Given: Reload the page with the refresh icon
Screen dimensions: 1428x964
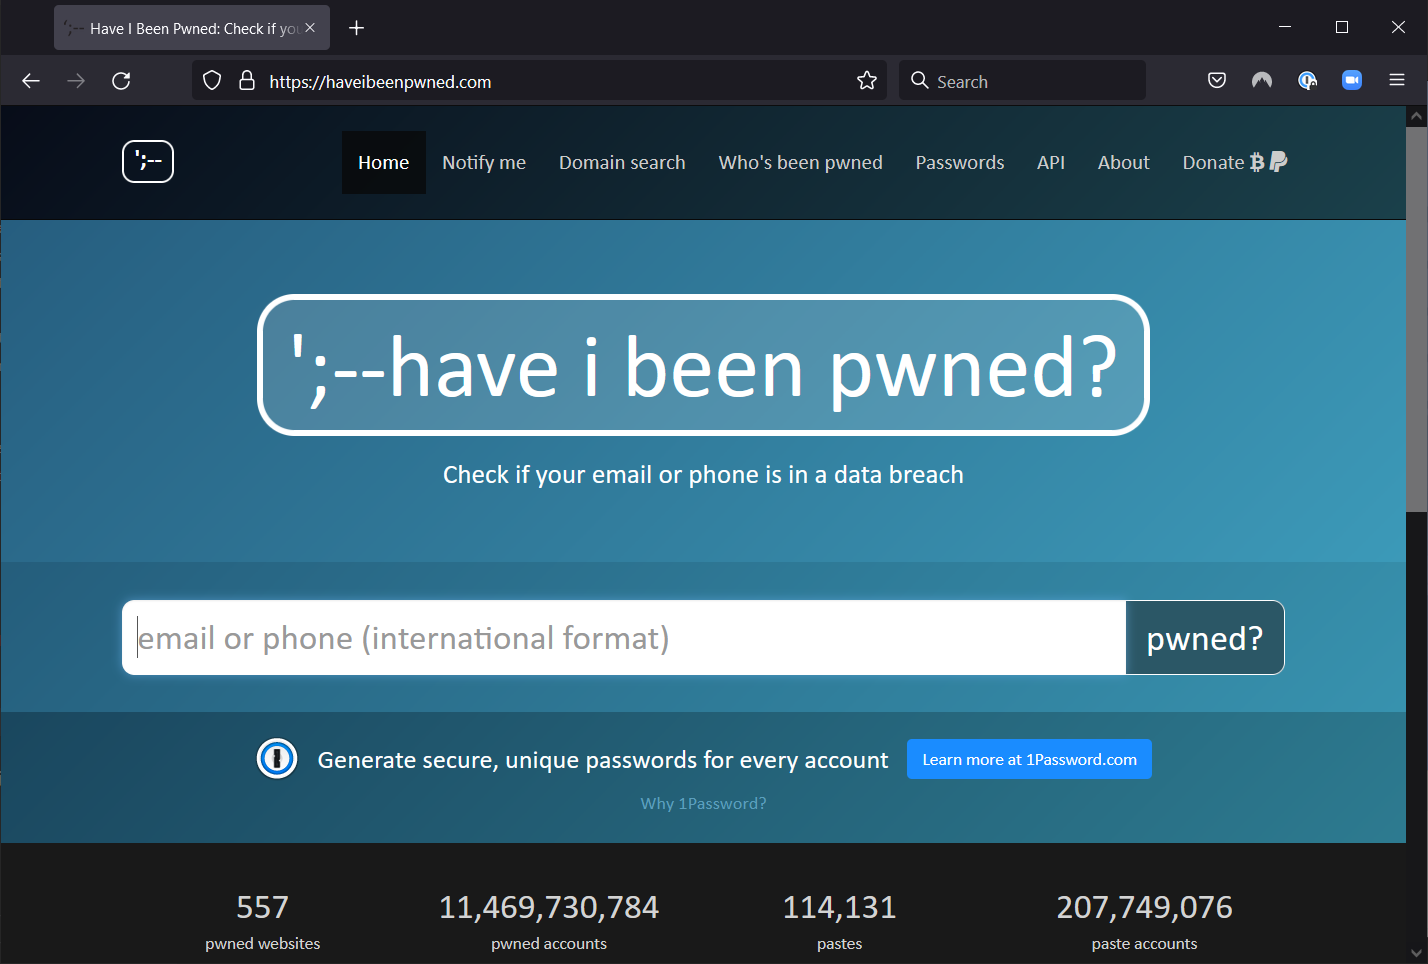Looking at the screenshot, I should coord(121,81).
